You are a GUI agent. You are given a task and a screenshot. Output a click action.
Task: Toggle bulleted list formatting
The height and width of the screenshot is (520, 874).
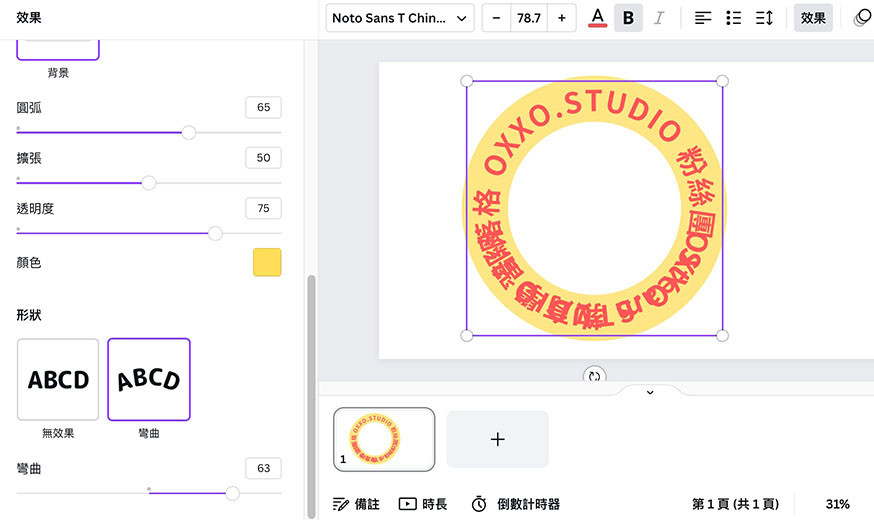[734, 18]
